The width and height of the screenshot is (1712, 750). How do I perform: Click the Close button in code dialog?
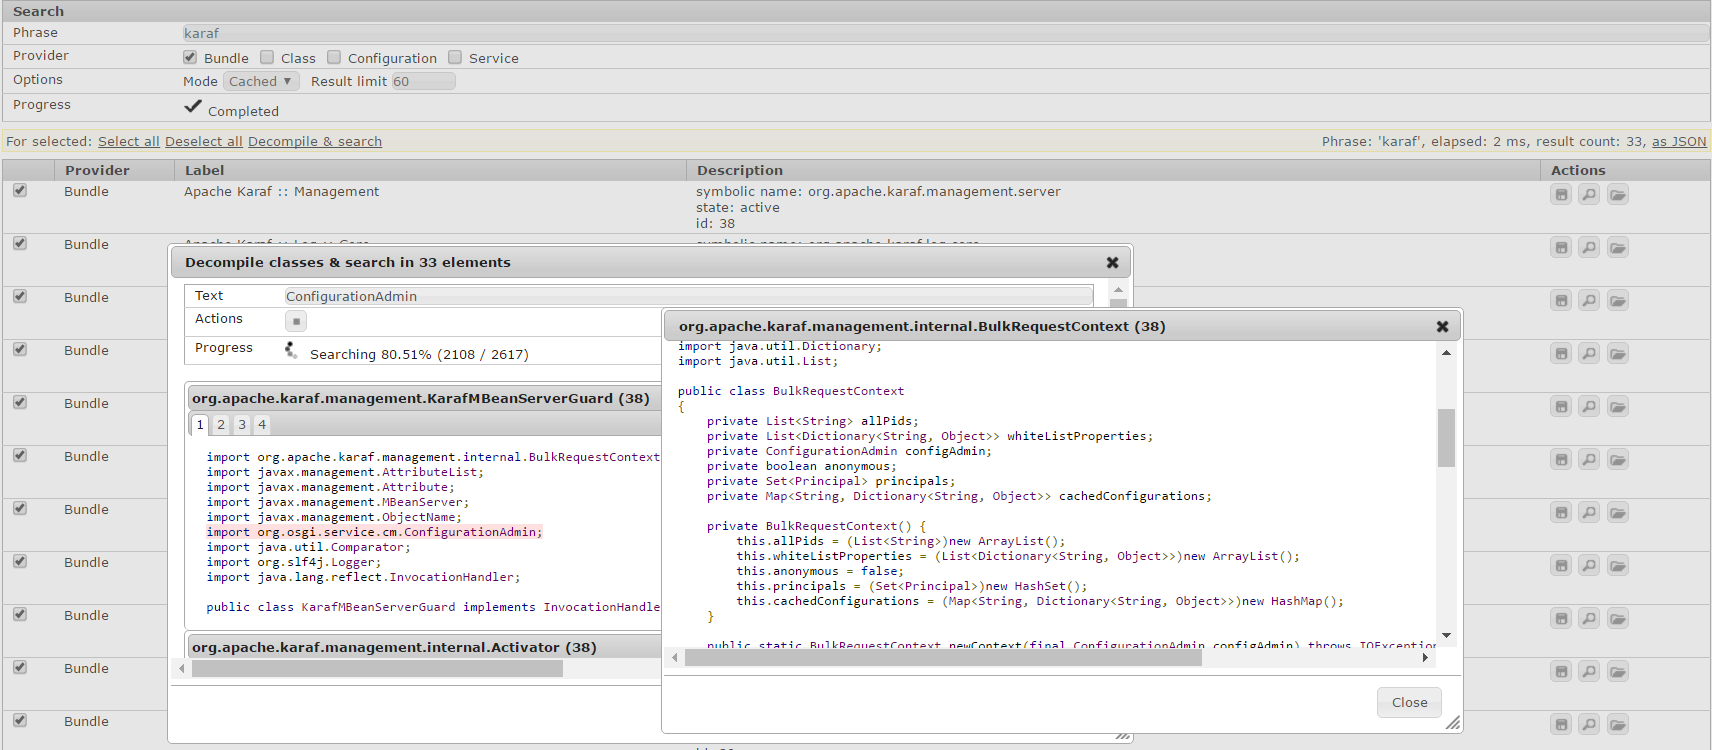click(1409, 702)
